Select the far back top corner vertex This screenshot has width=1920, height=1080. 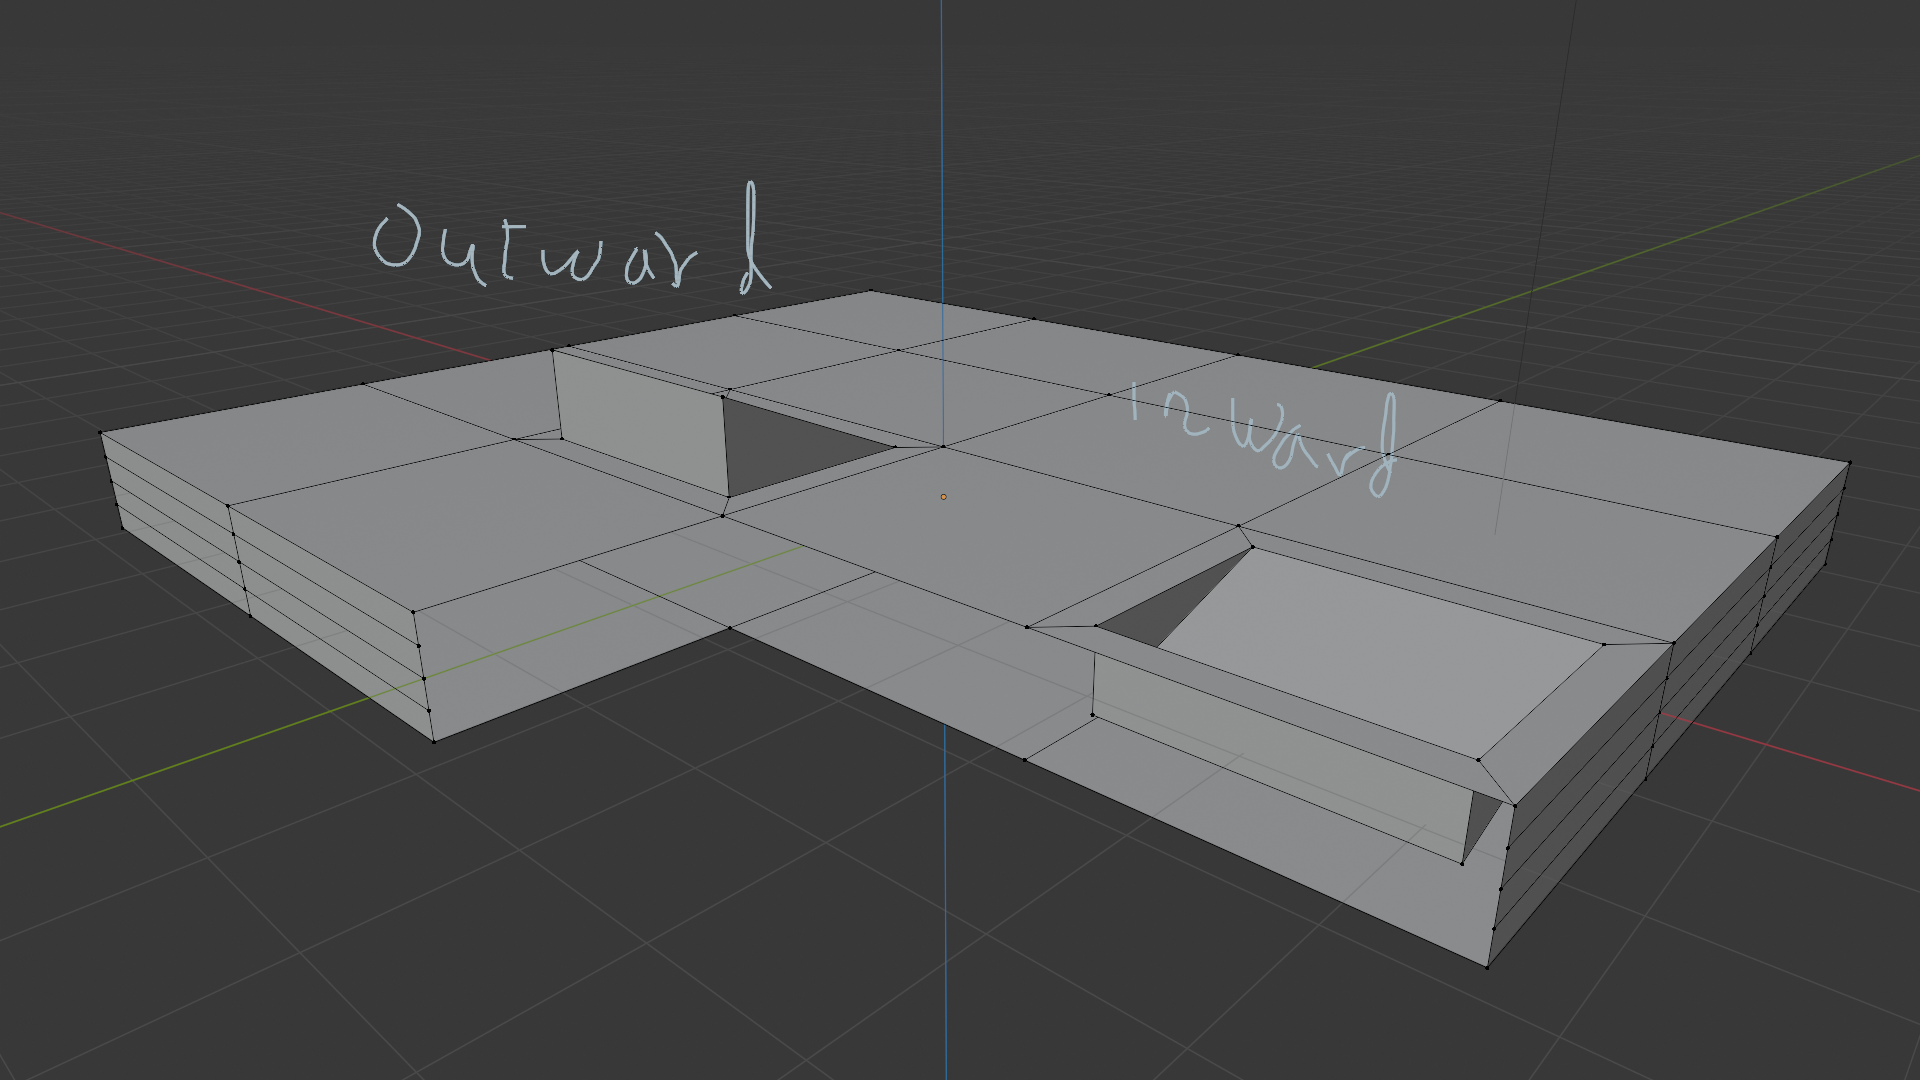[871, 291]
